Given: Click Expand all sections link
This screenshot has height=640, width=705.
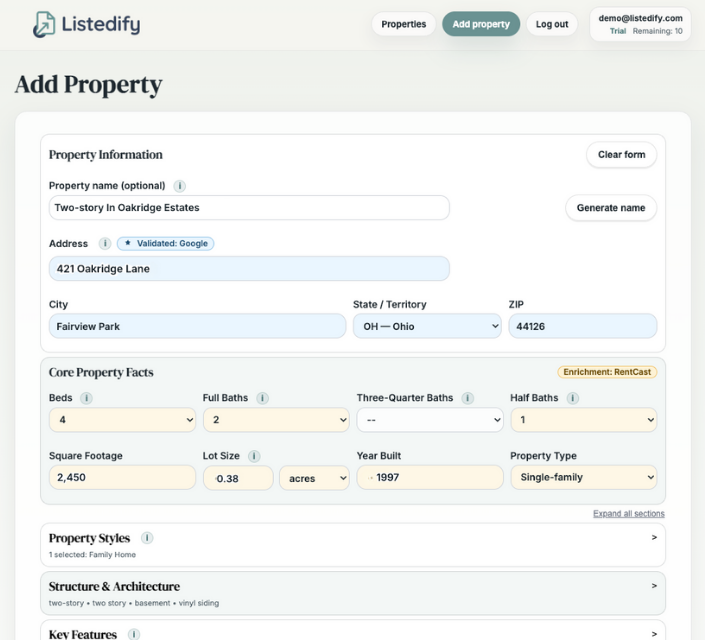Looking at the screenshot, I should click(629, 514).
